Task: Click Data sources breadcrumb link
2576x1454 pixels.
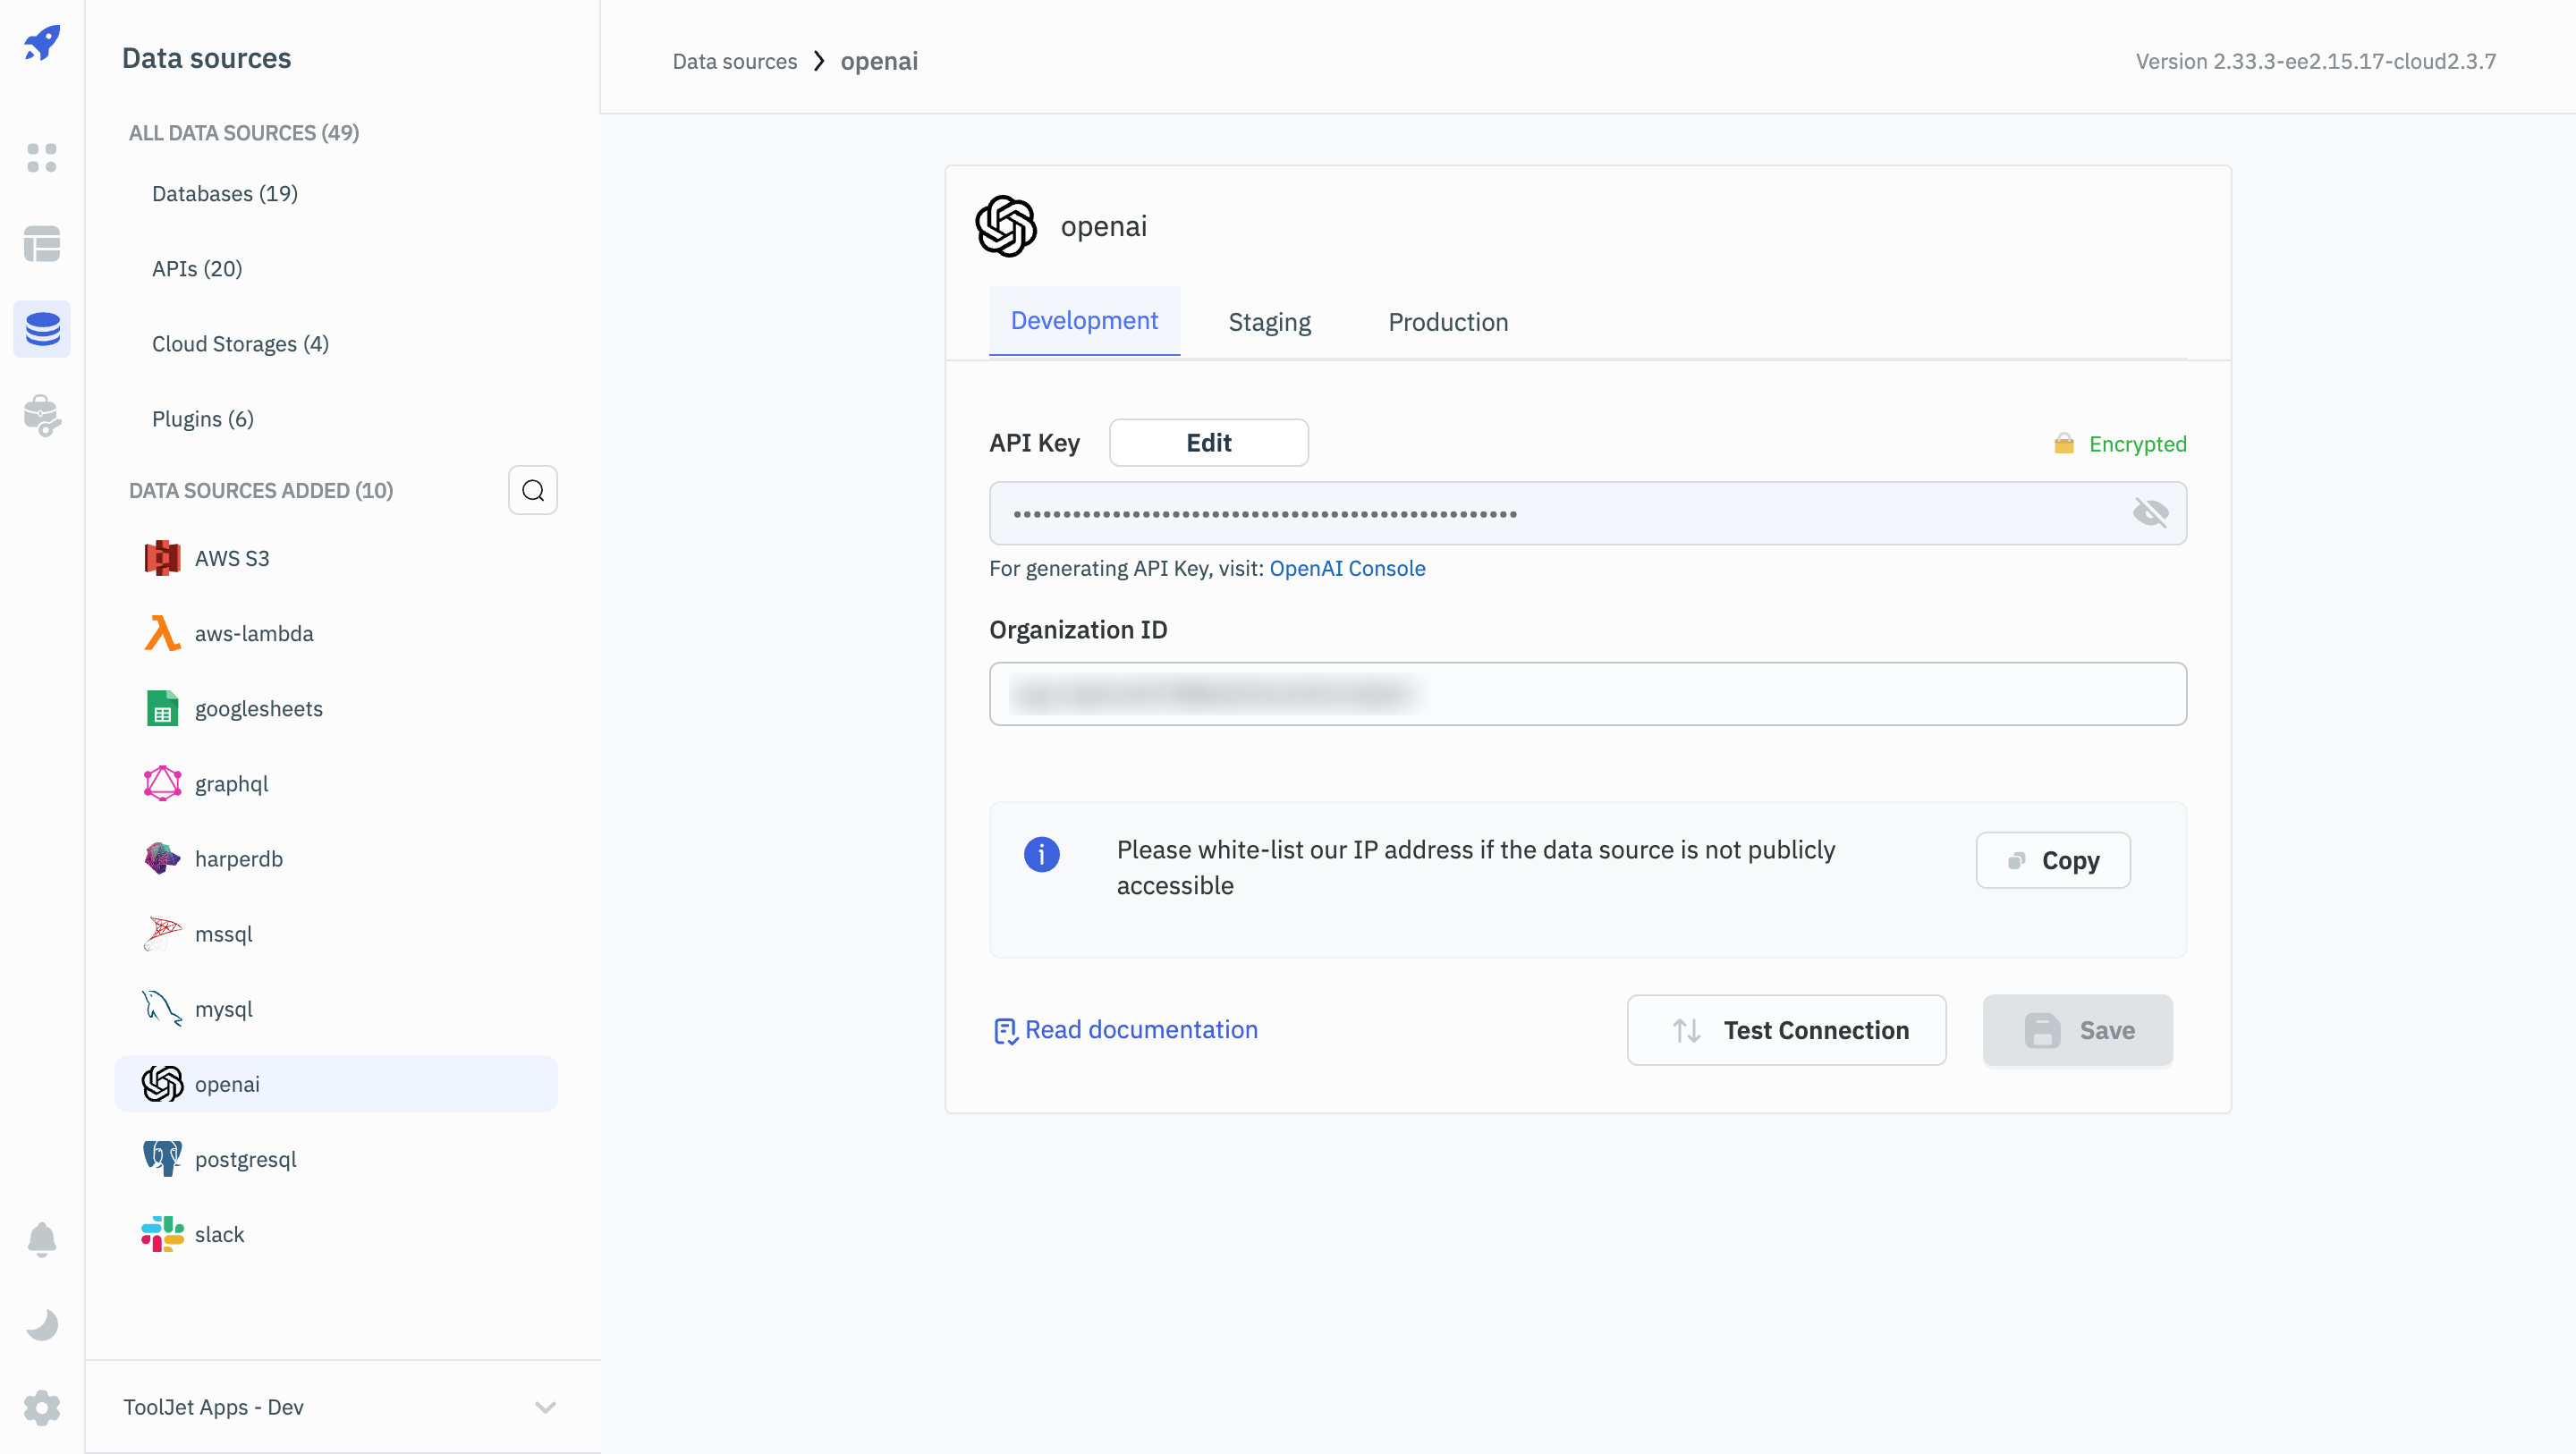Action: (x=735, y=61)
